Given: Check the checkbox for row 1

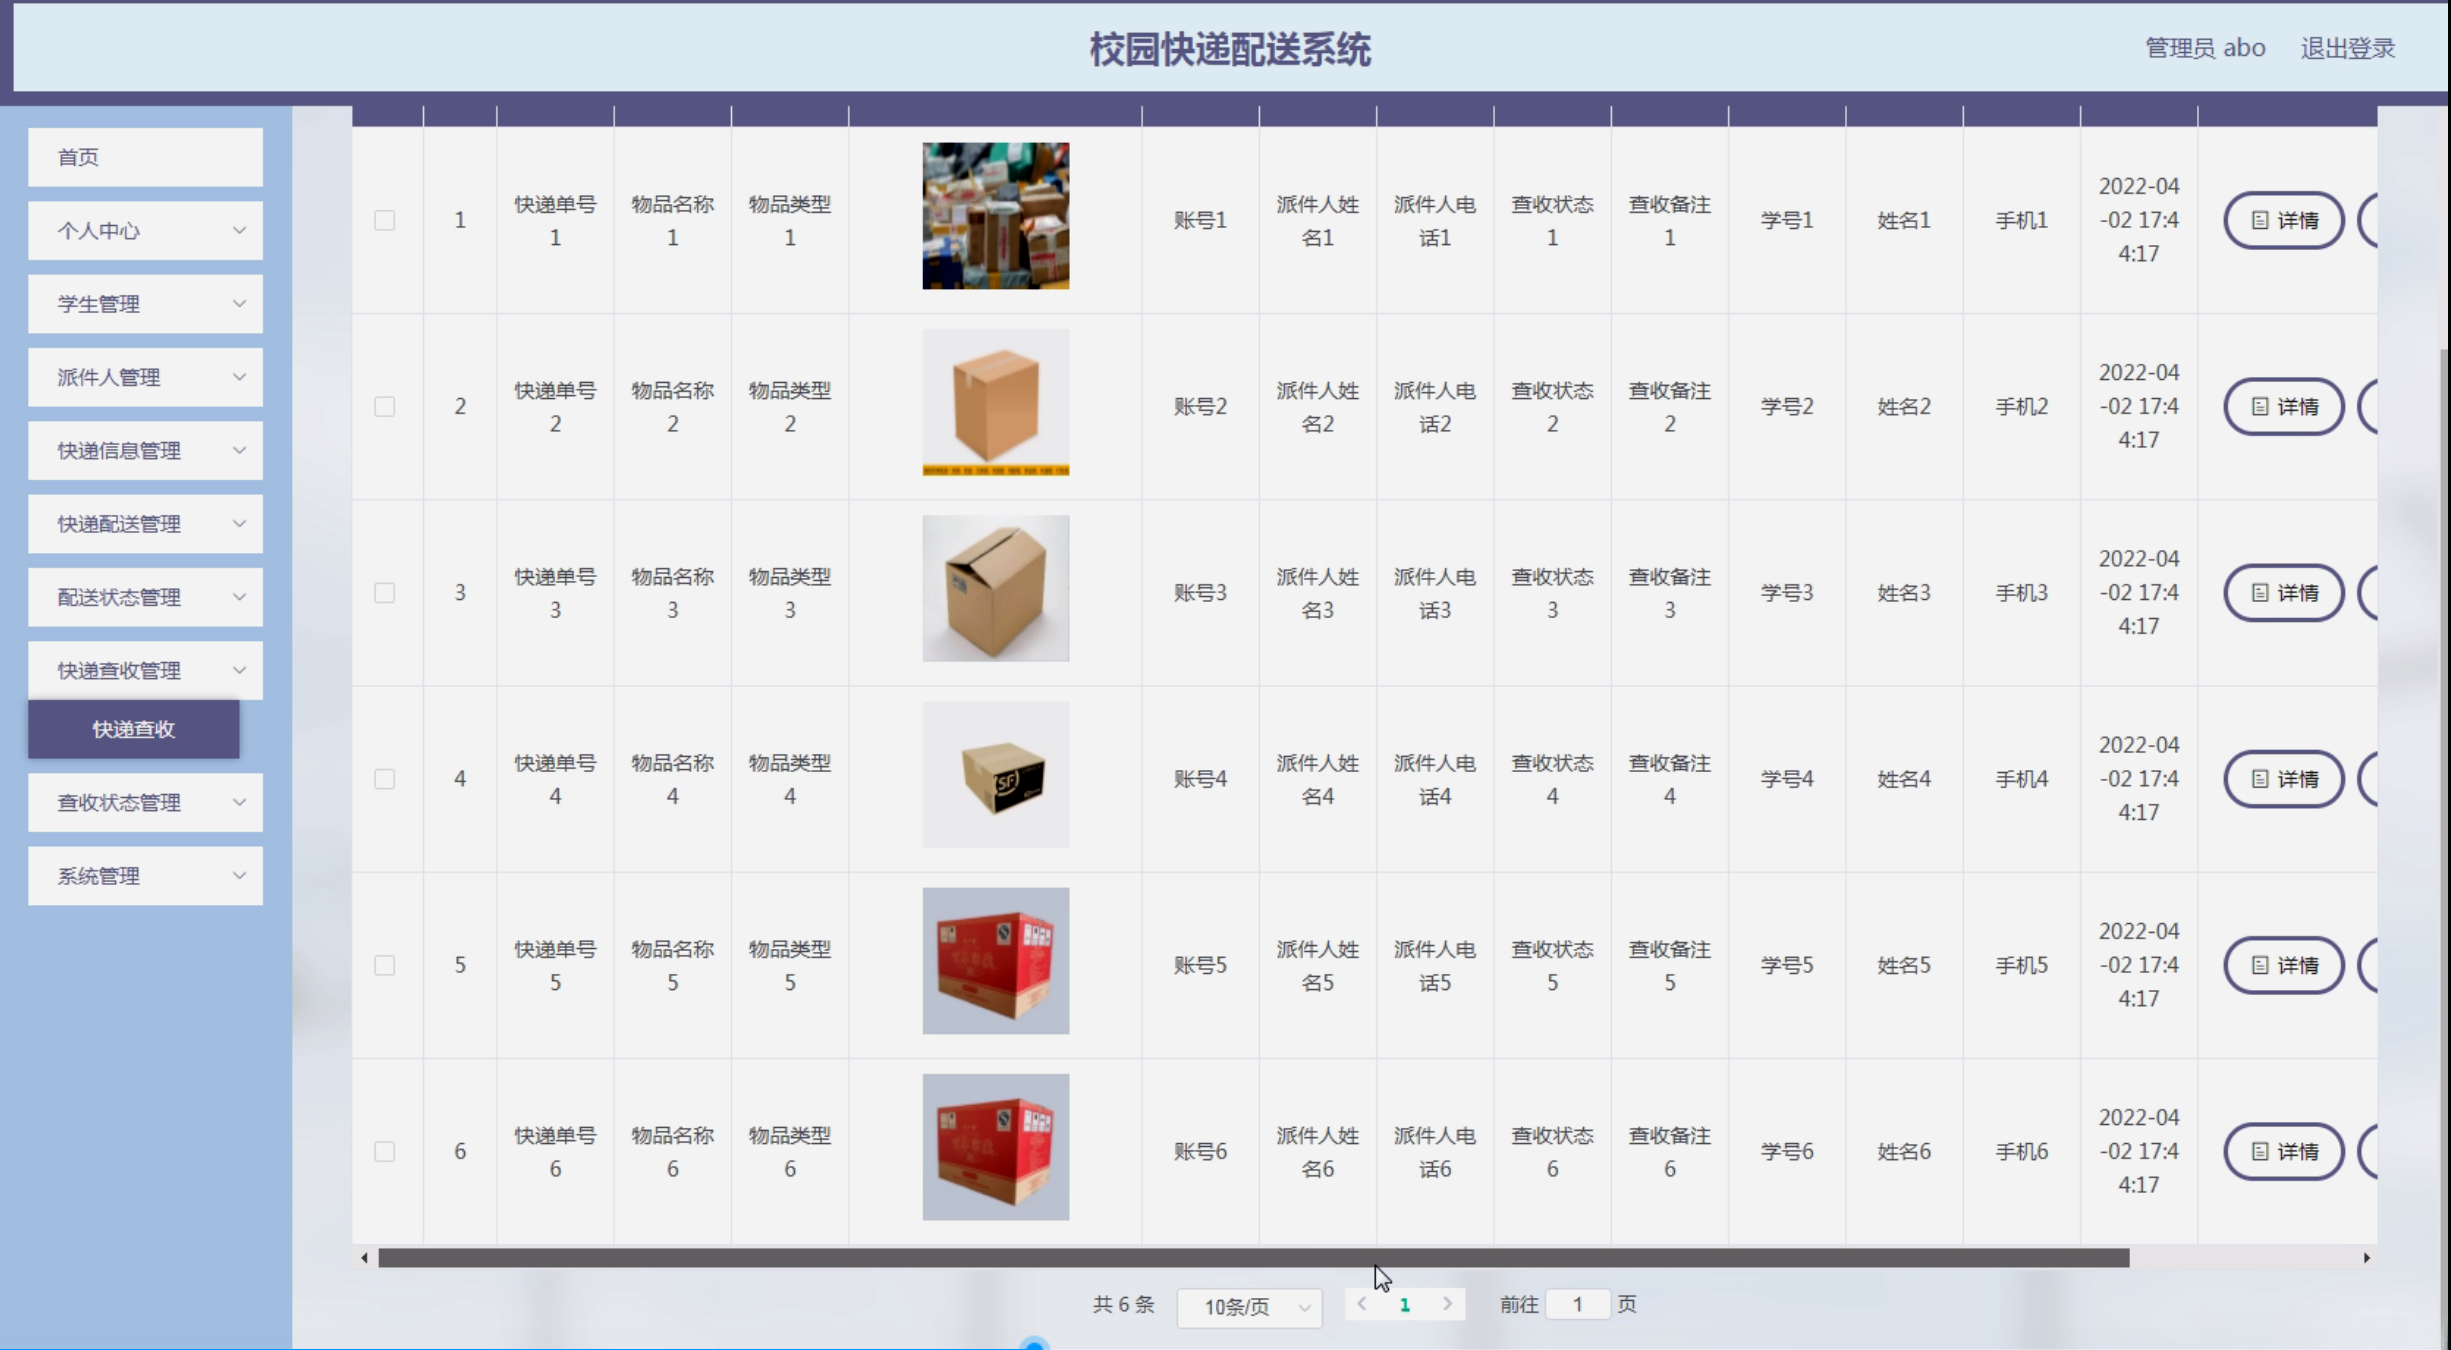Looking at the screenshot, I should pos(385,220).
